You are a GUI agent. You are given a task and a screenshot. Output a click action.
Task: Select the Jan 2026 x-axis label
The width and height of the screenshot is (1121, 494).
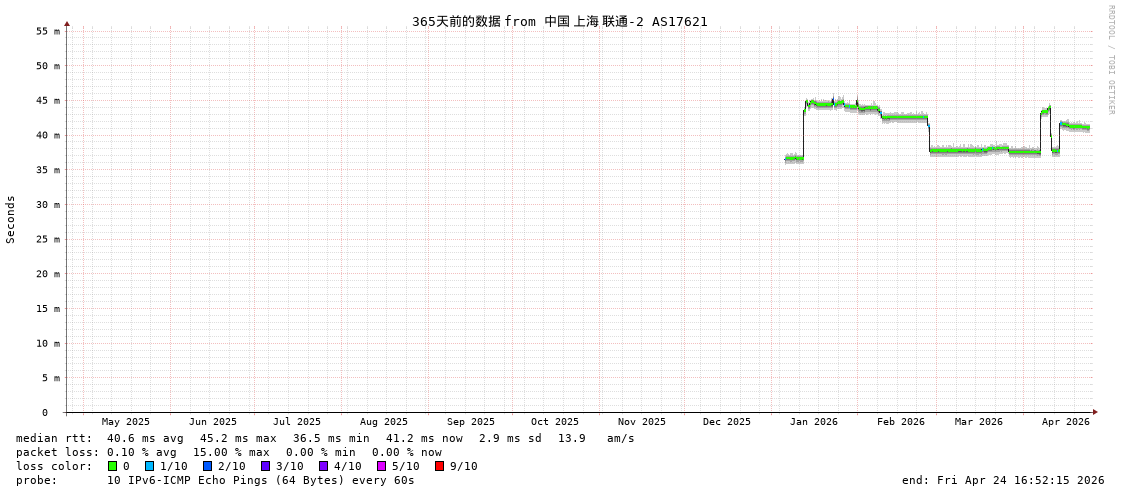pos(813,422)
